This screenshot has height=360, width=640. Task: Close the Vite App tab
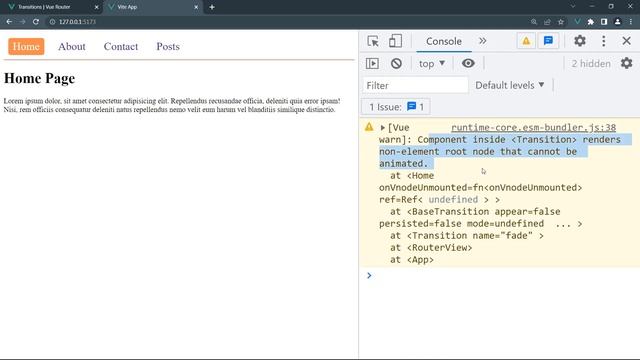click(196, 7)
